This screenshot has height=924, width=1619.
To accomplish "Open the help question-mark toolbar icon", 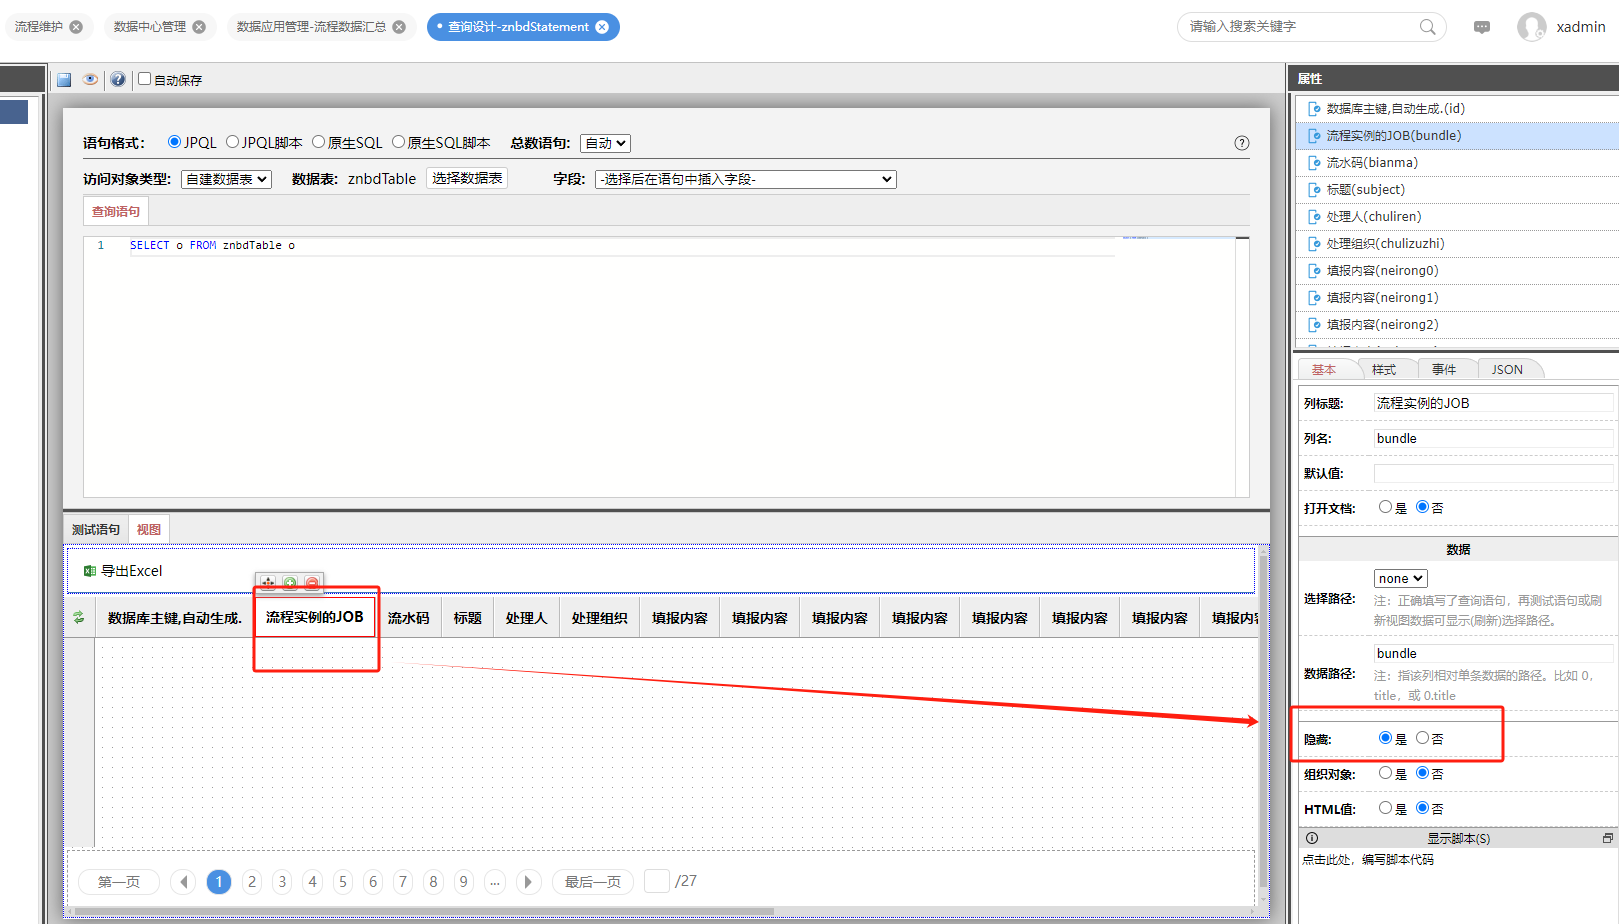I will (118, 79).
